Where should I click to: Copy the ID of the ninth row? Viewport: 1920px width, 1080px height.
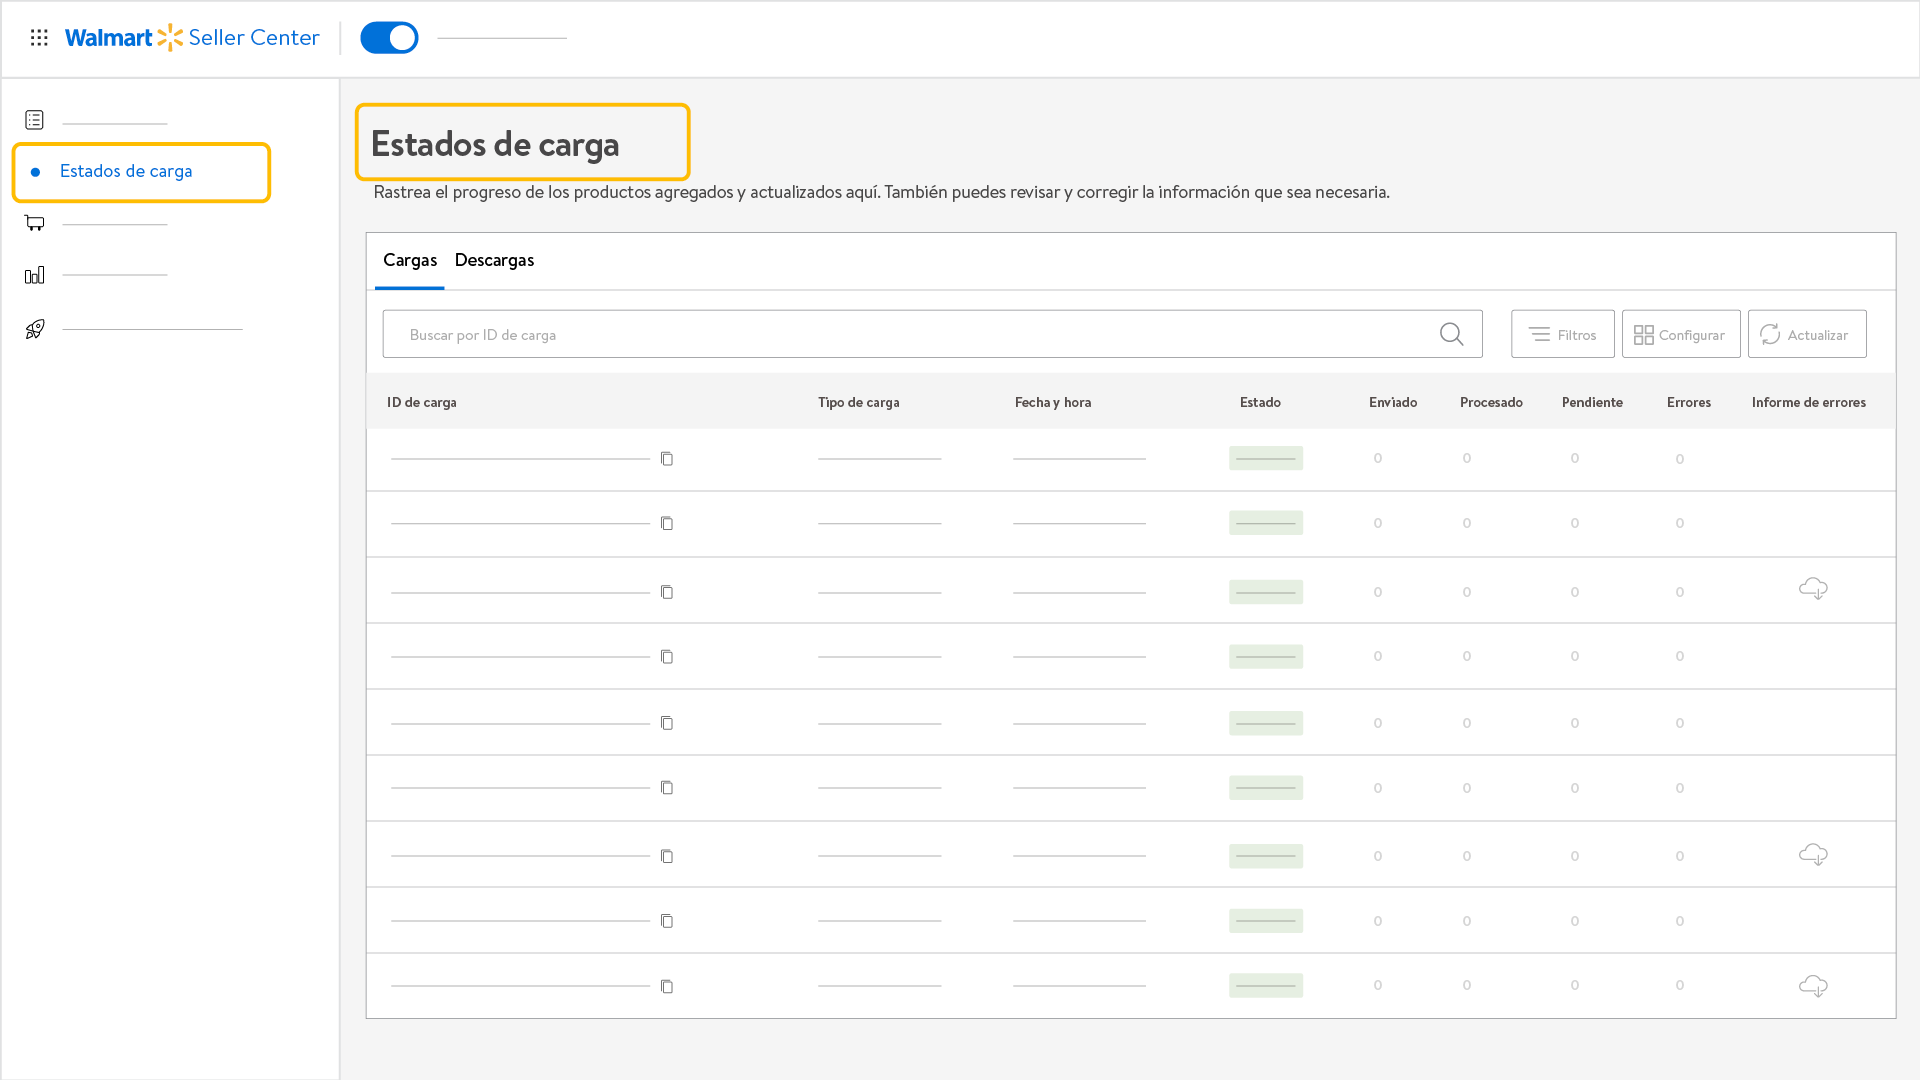click(667, 987)
